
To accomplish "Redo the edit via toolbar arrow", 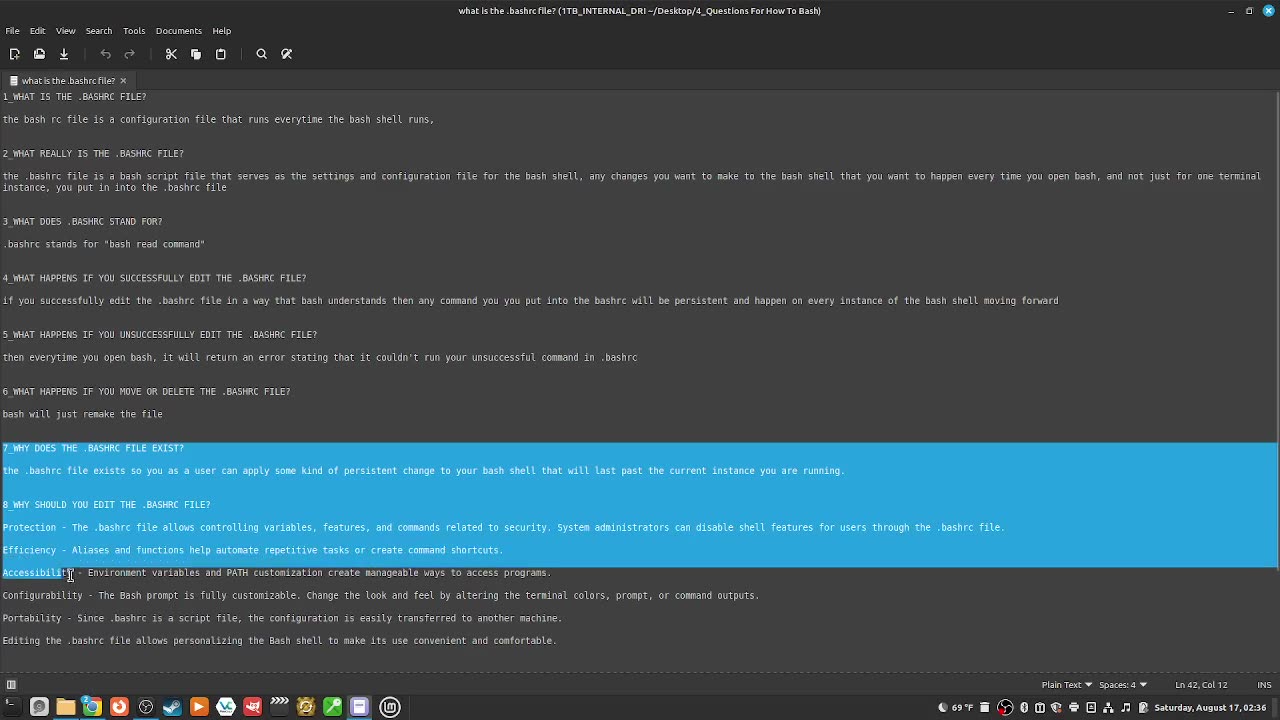I will coord(130,54).
